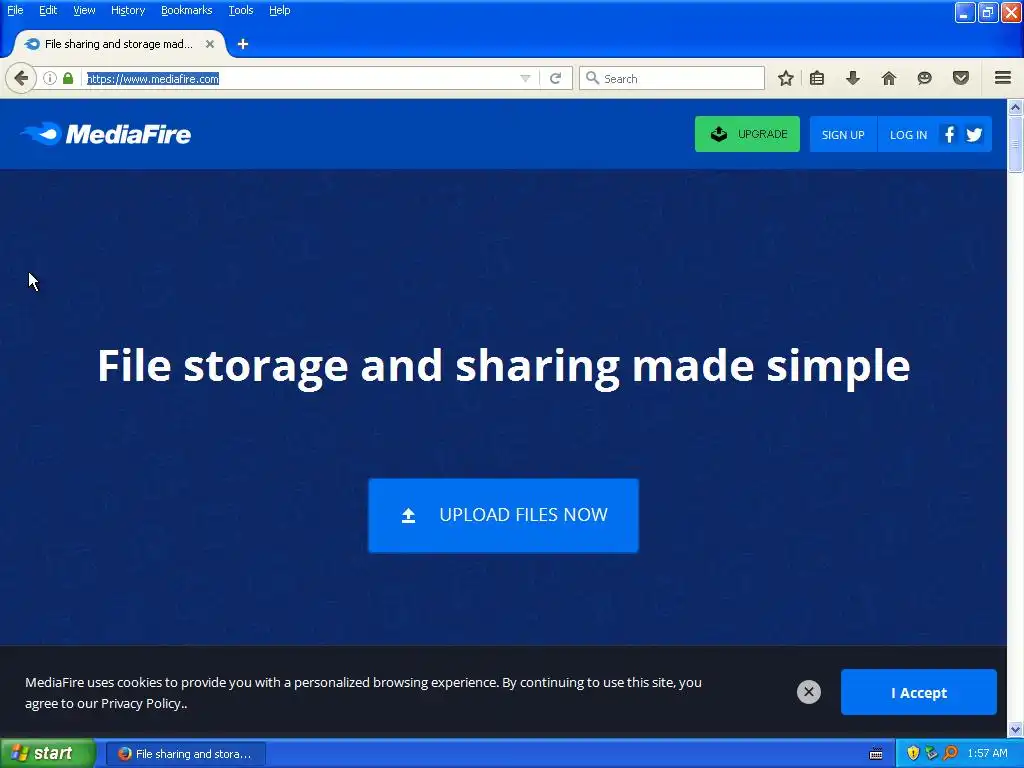
Task: Click the SIGN UP button
Action: [843, 135]
